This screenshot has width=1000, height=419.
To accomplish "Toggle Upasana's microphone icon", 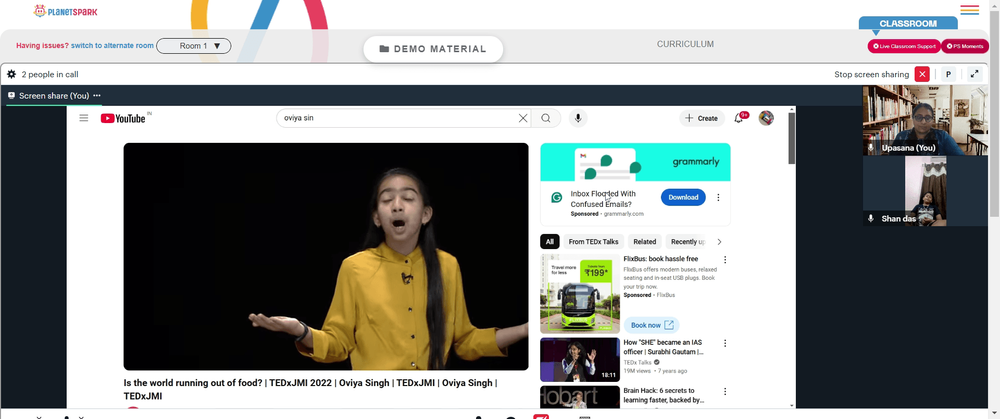I will point(871,147).
